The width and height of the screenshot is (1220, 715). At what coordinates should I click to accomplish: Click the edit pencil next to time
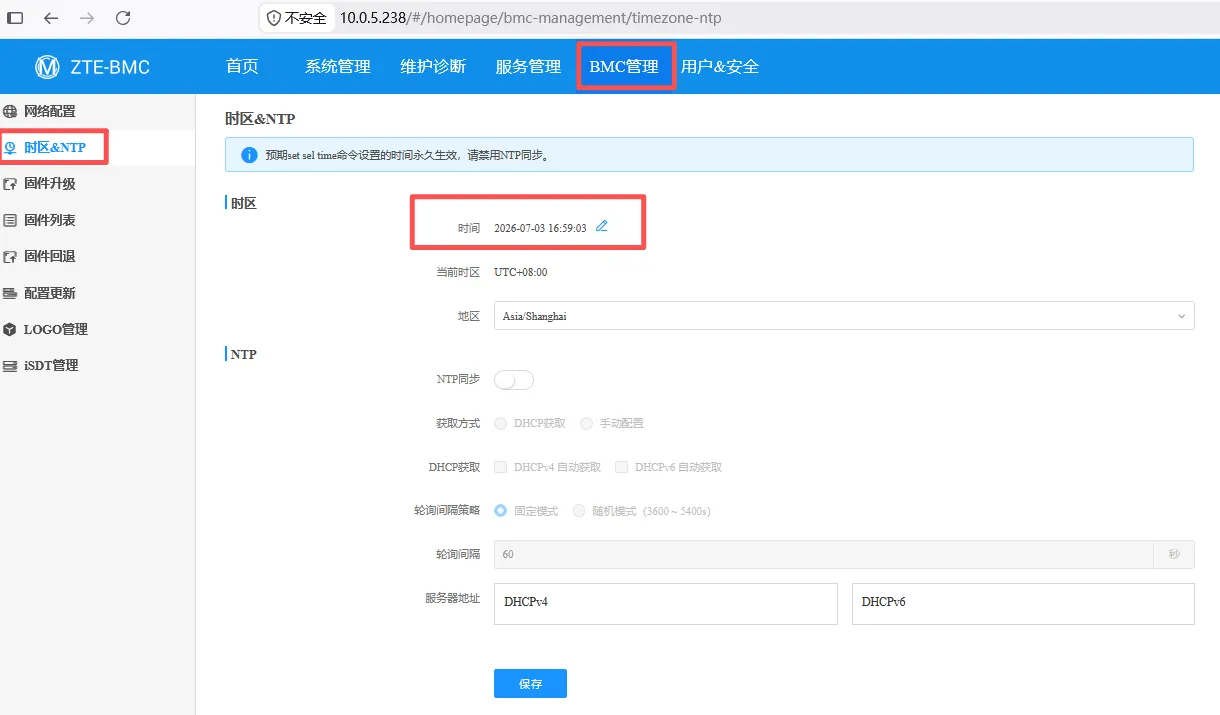point(602,226)
